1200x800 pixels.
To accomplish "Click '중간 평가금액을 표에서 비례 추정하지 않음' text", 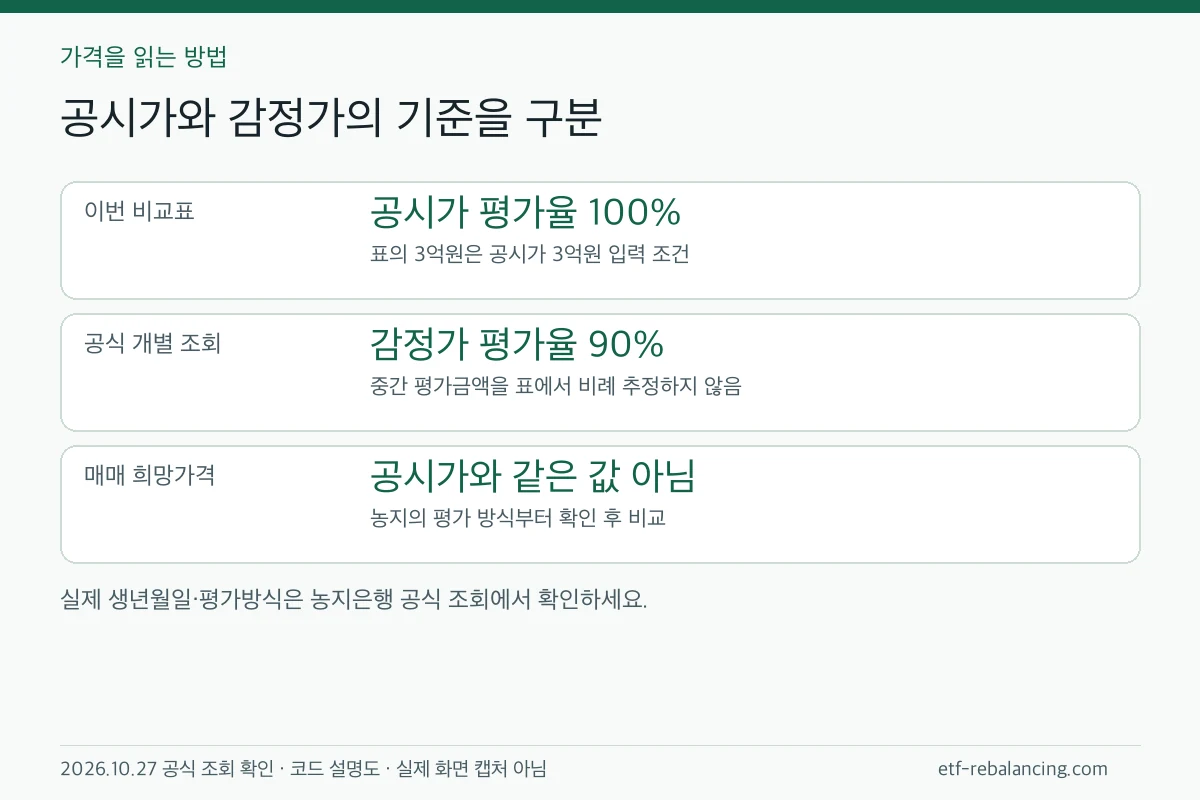I will point(555,387).
